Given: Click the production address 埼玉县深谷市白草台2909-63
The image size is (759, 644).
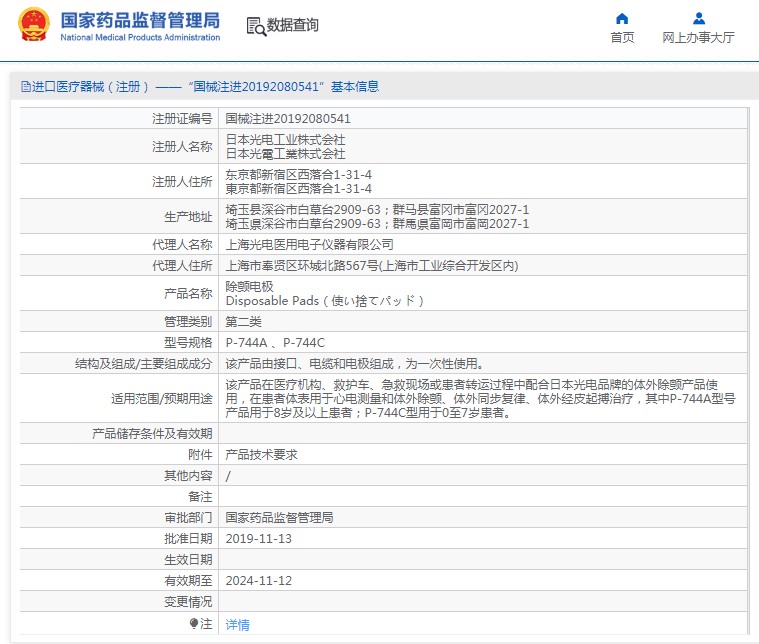Looking at the screenshot, I should 303,210.
